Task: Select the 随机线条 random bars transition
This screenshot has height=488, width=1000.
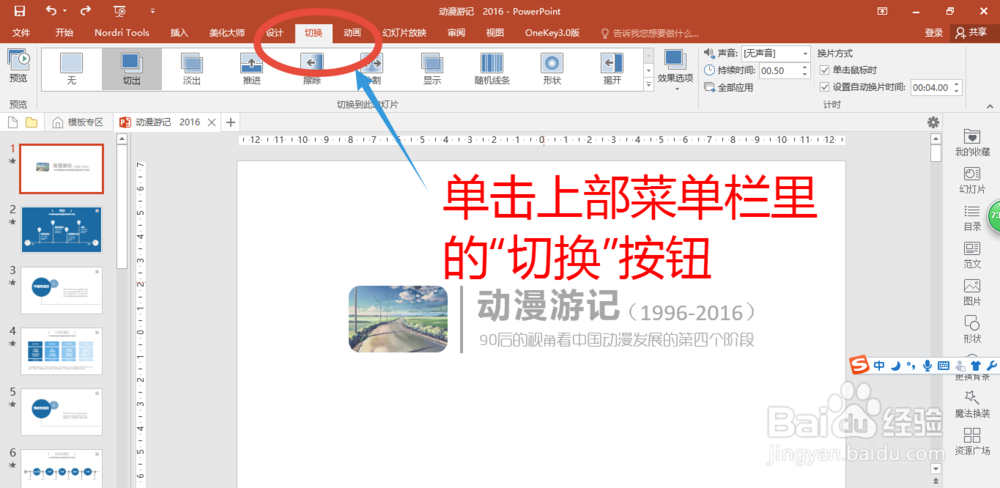Action: tap(492, 69)
